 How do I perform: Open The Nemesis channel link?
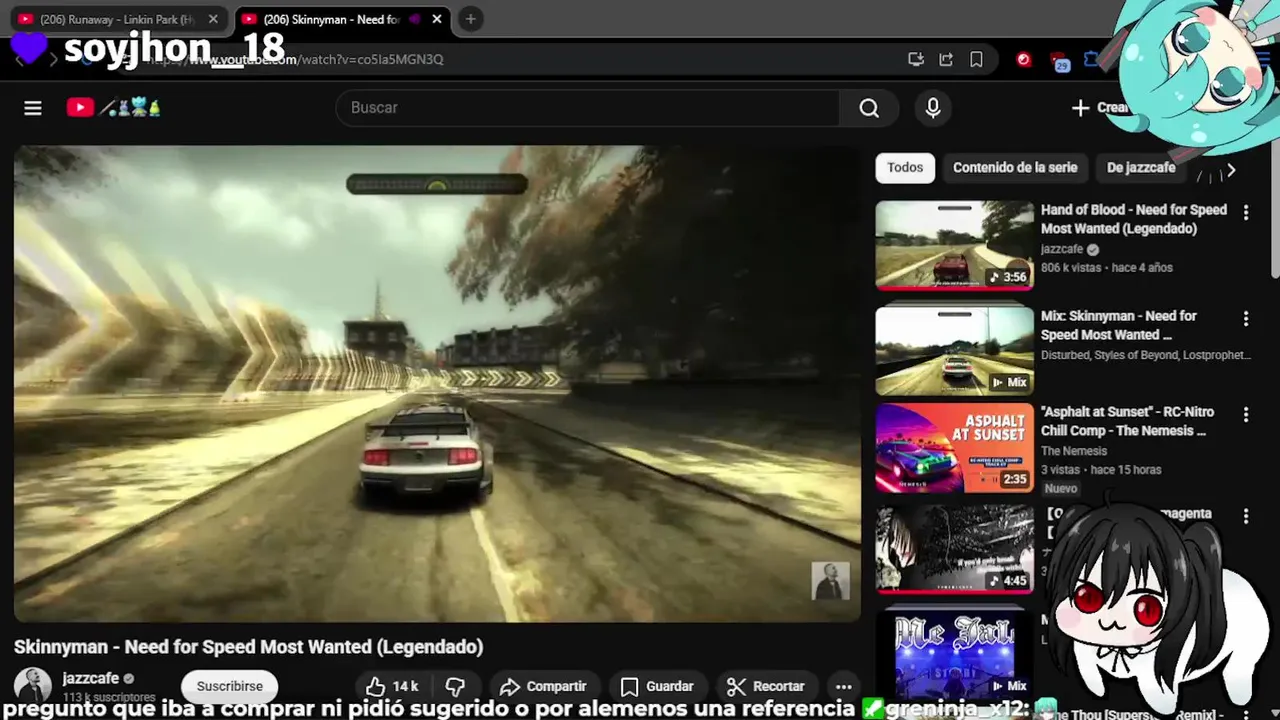pos(1074,451)
